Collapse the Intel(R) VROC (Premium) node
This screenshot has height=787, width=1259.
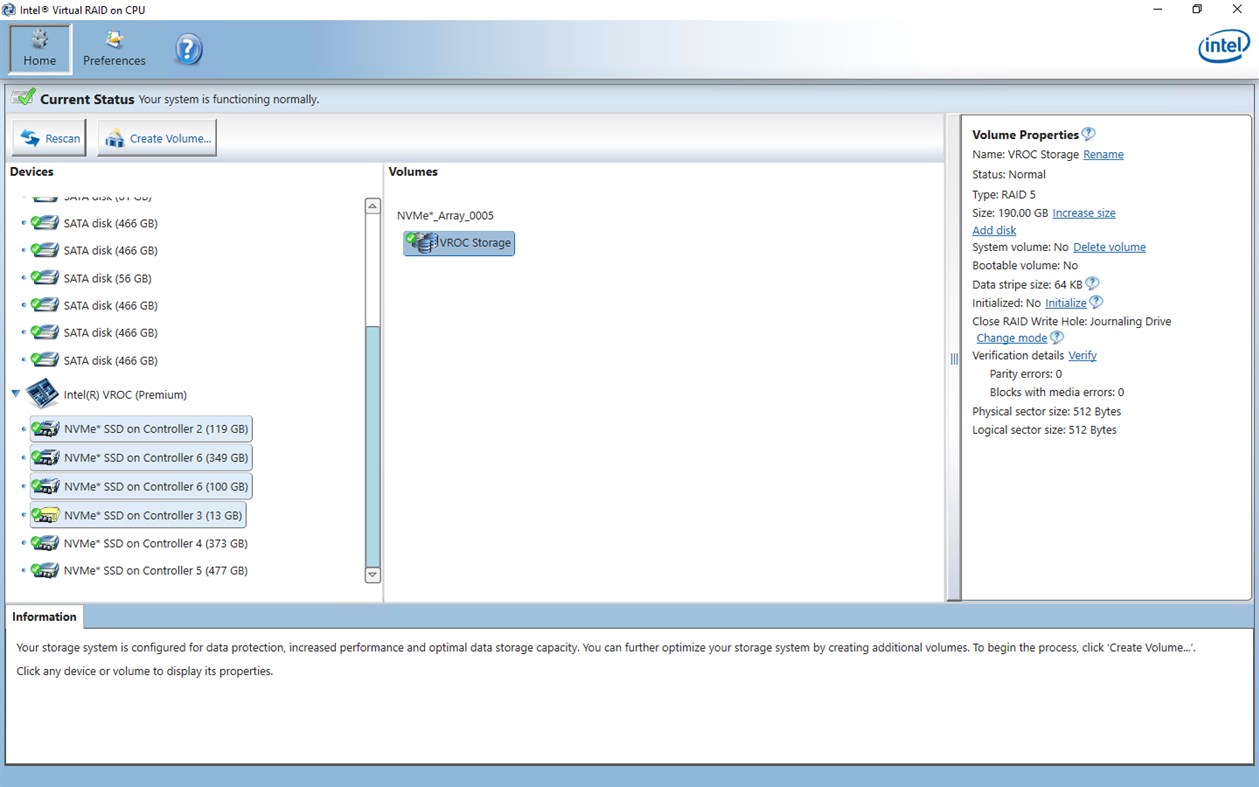14,394
